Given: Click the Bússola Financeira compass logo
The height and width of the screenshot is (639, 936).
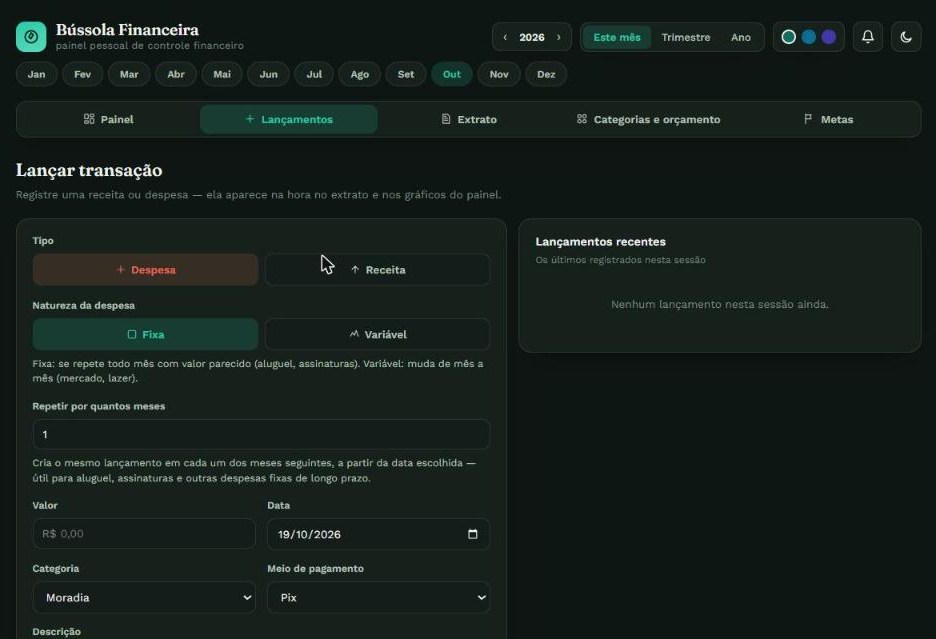Looking at the screenshot, I should pyautogui.click(x=31, y=37).
